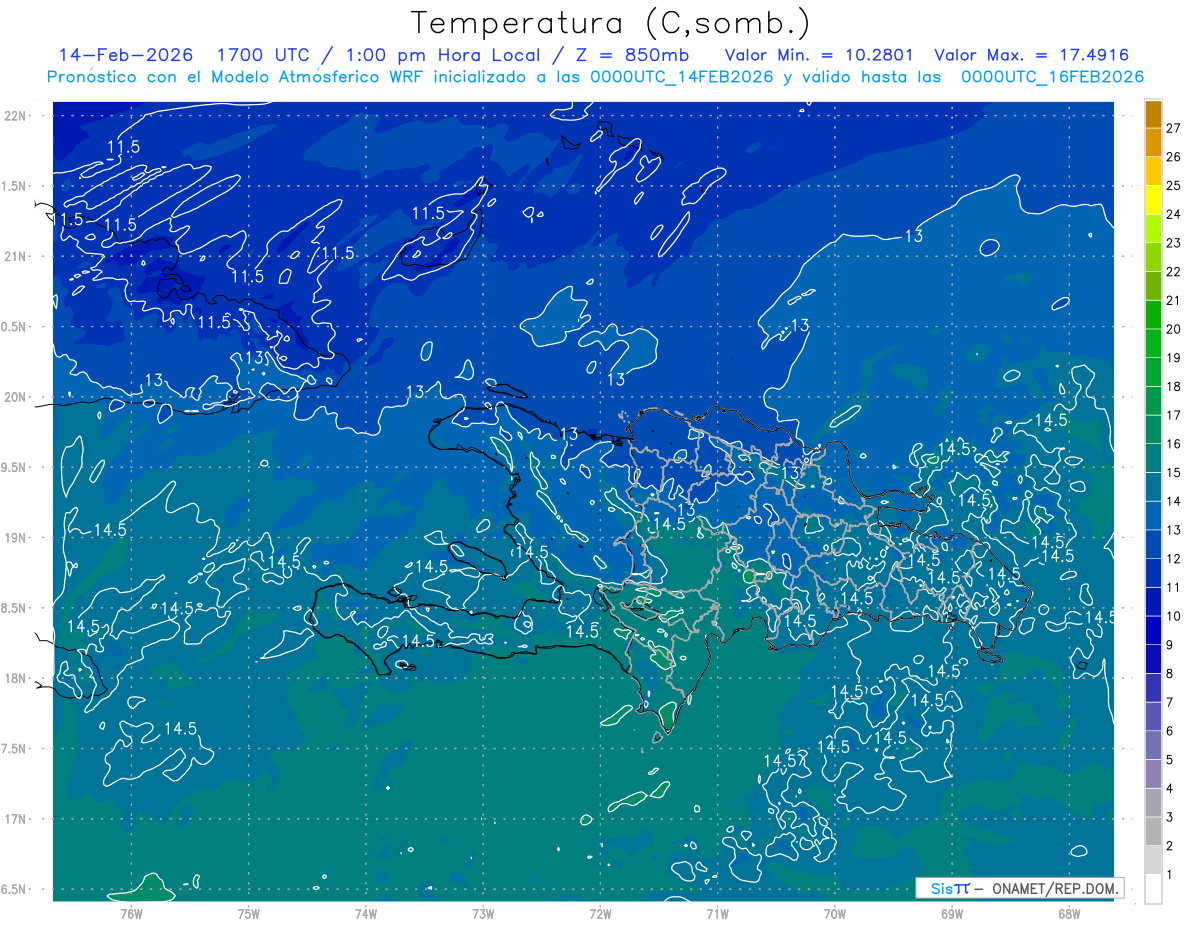Click the "76W" longitude label

point(131,913)
